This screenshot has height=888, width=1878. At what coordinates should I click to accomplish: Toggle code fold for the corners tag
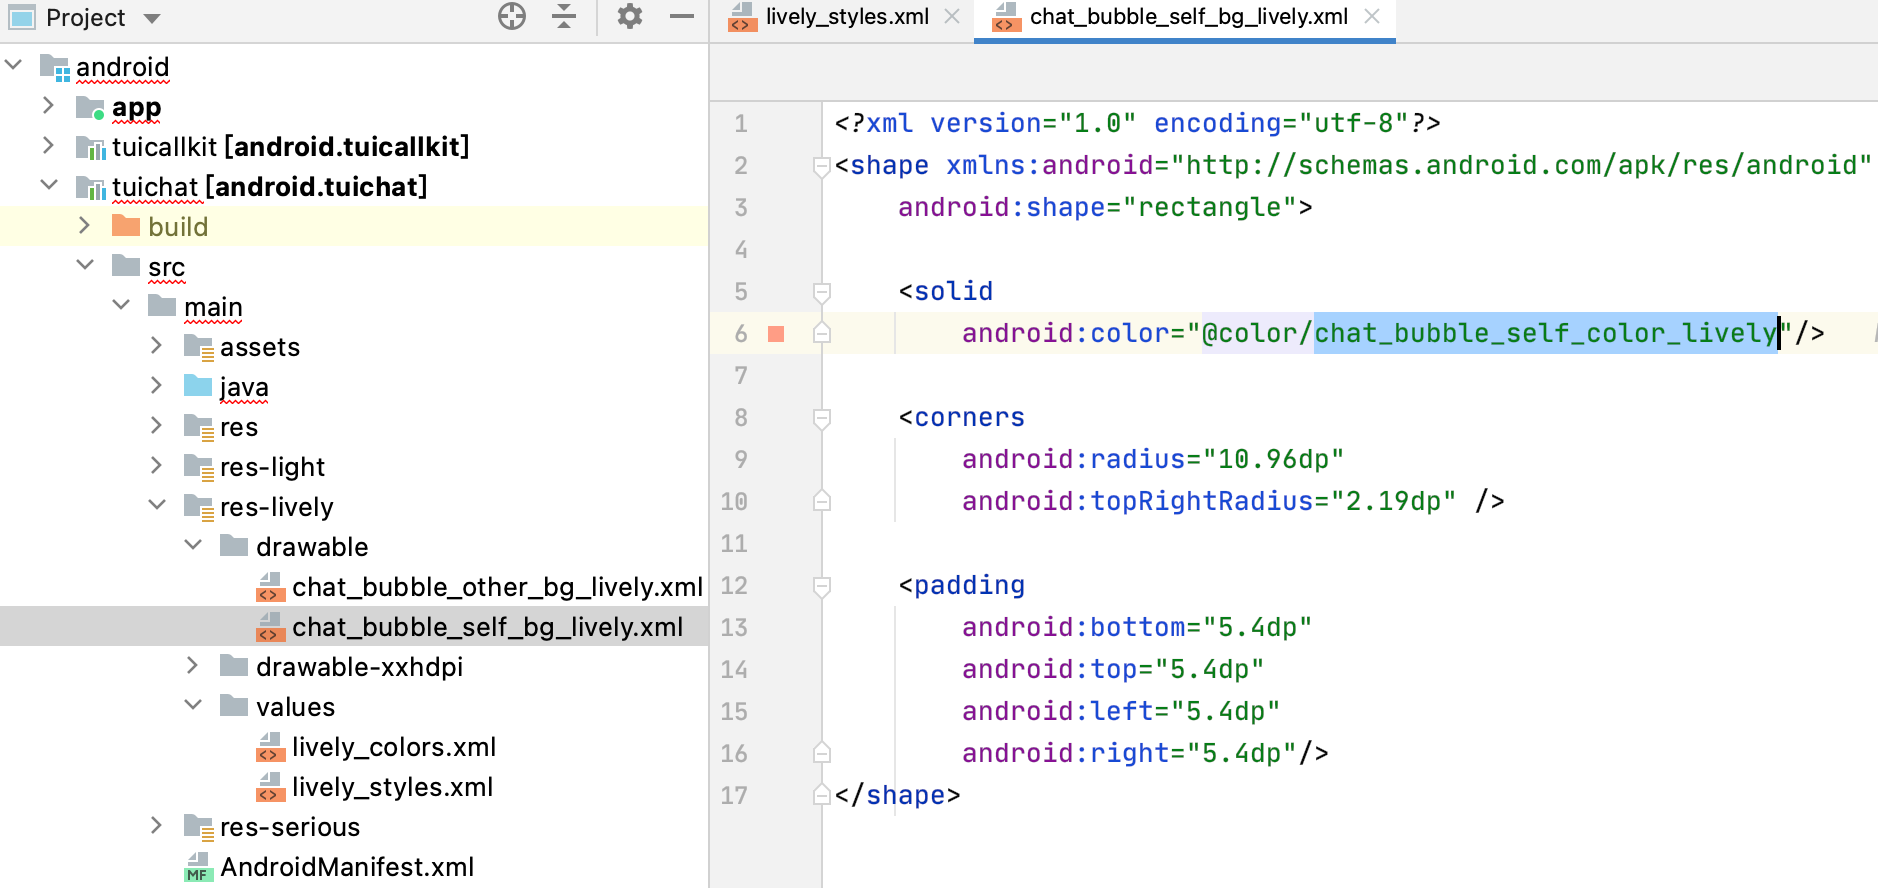pos(822,418)
